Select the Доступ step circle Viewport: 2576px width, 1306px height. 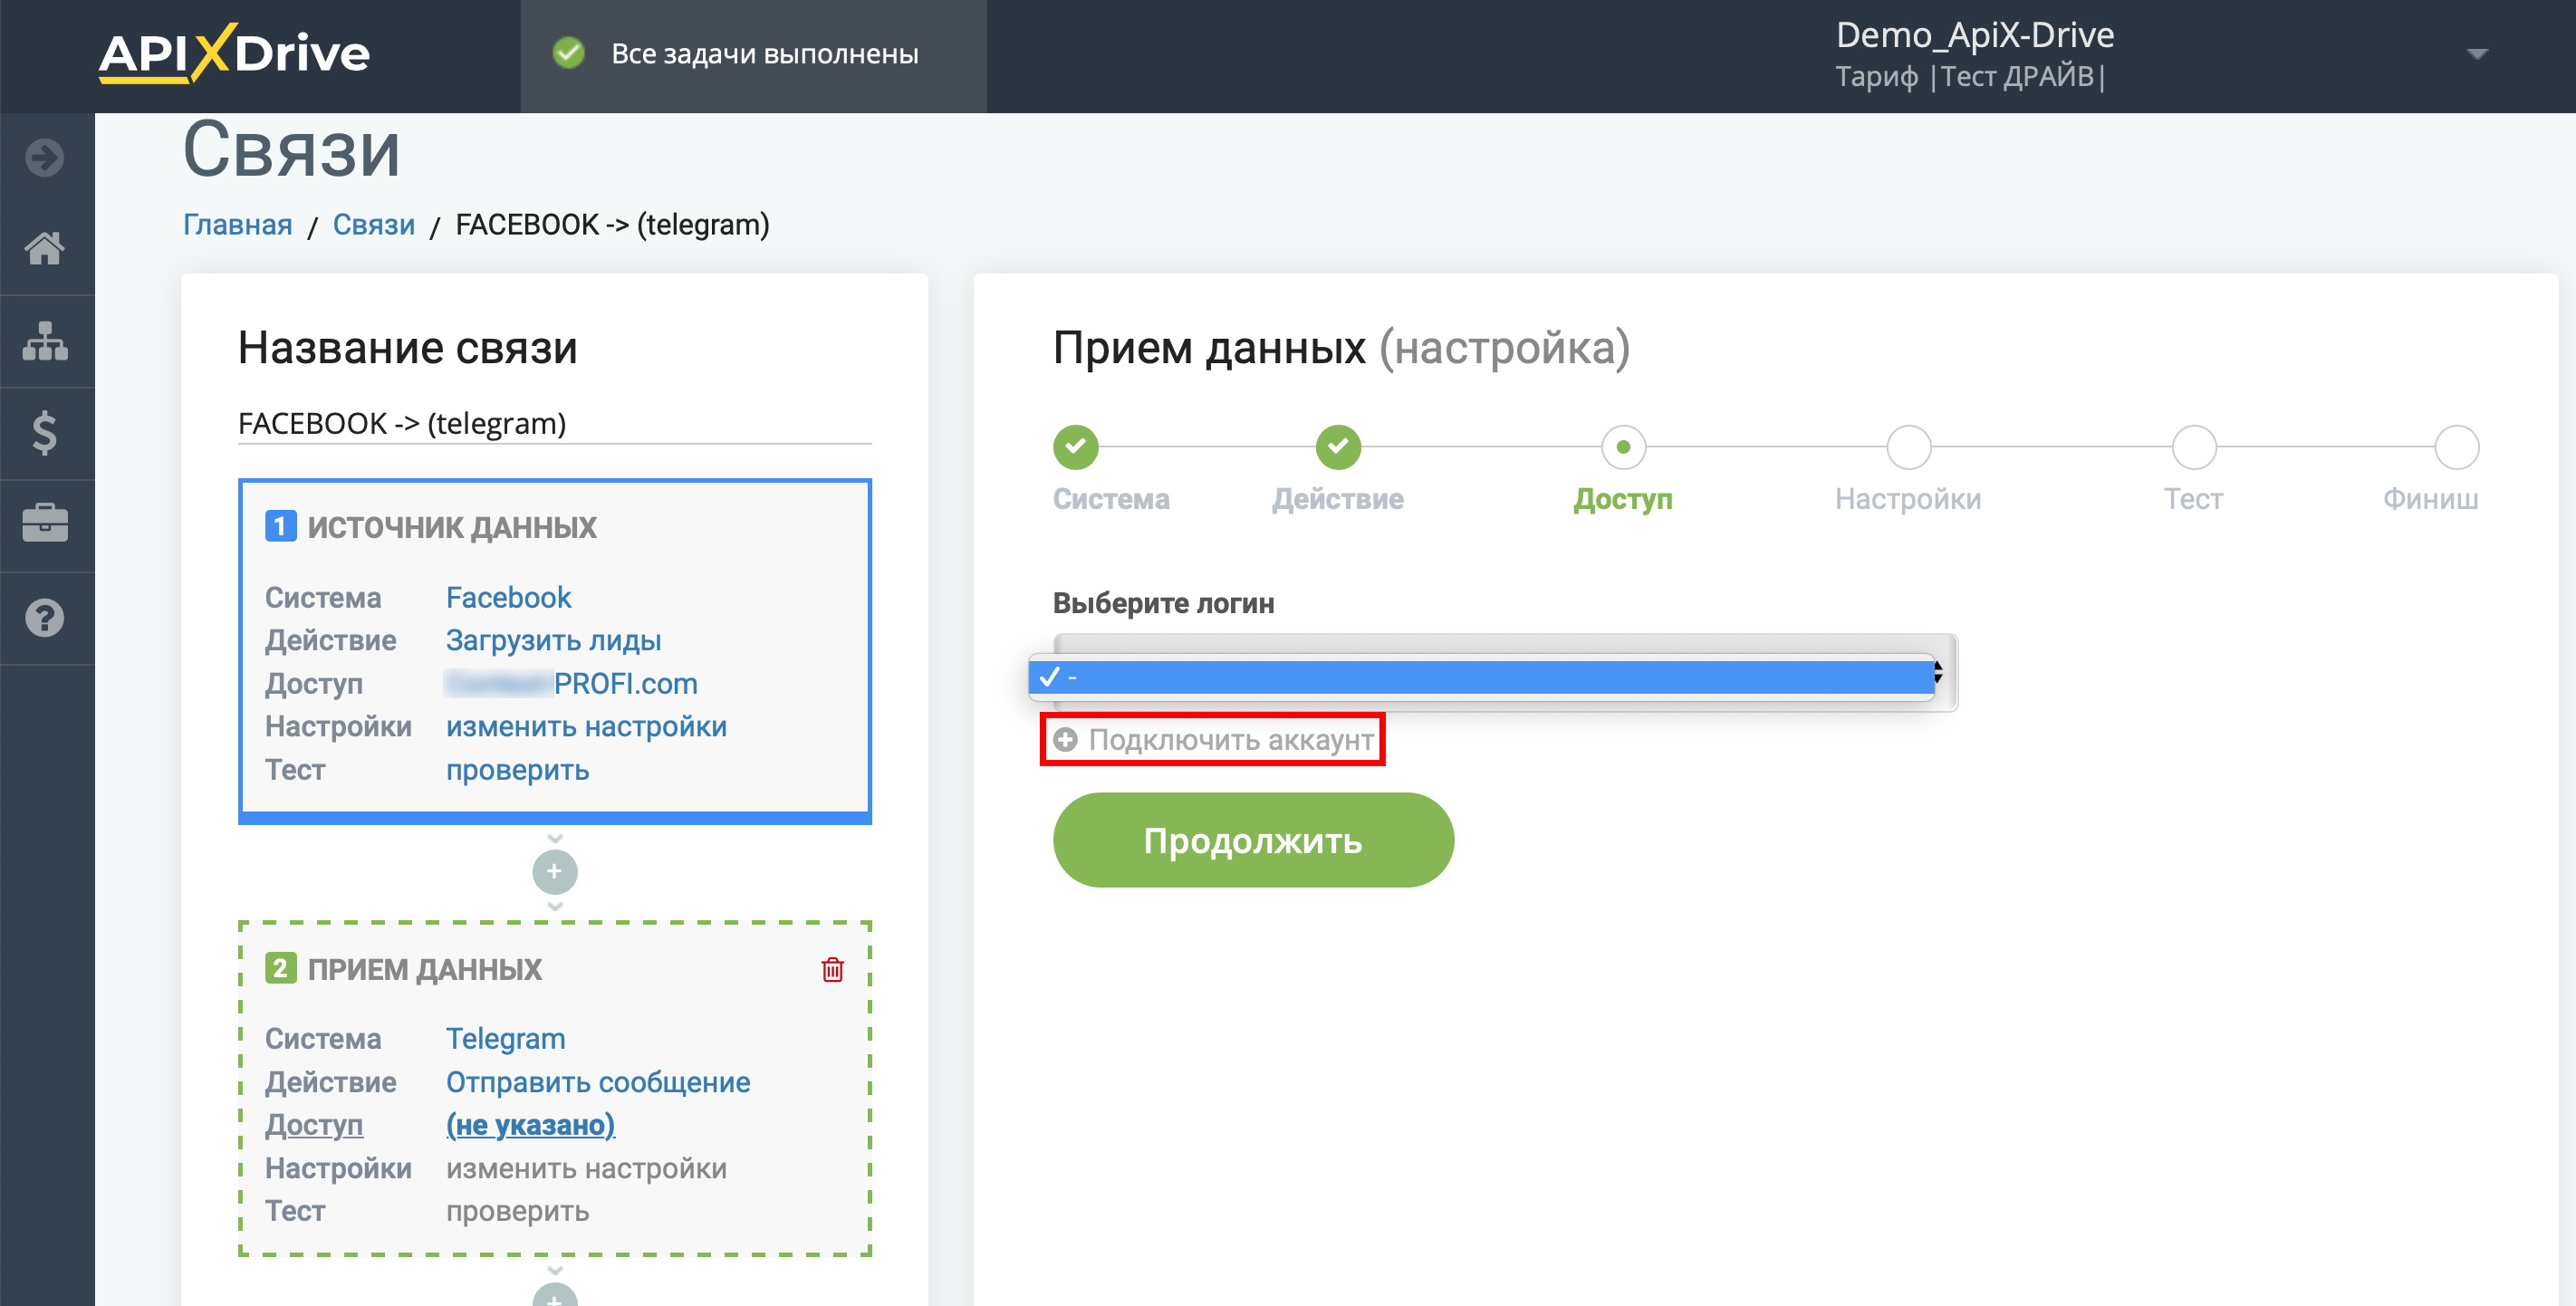point(1623,447)
